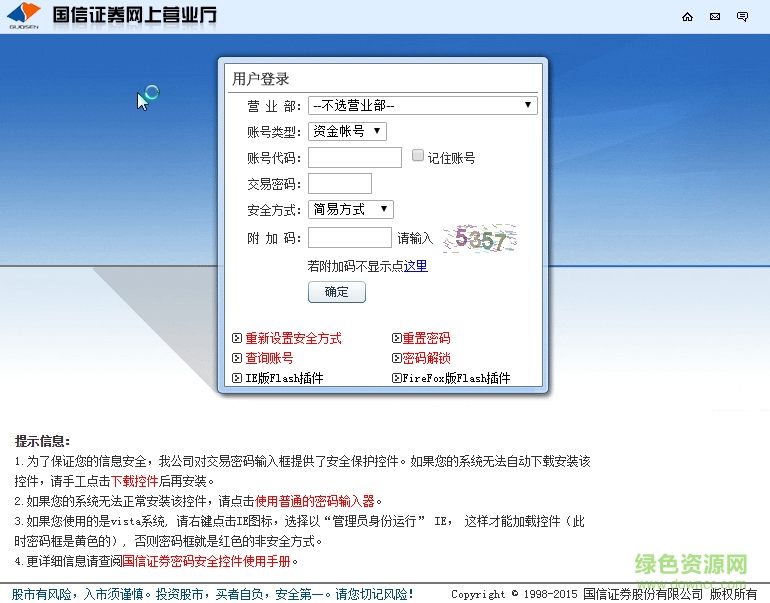
Task: Focus the 交易密码 password field
Action: pyautogui.click(x=340, y=184)
